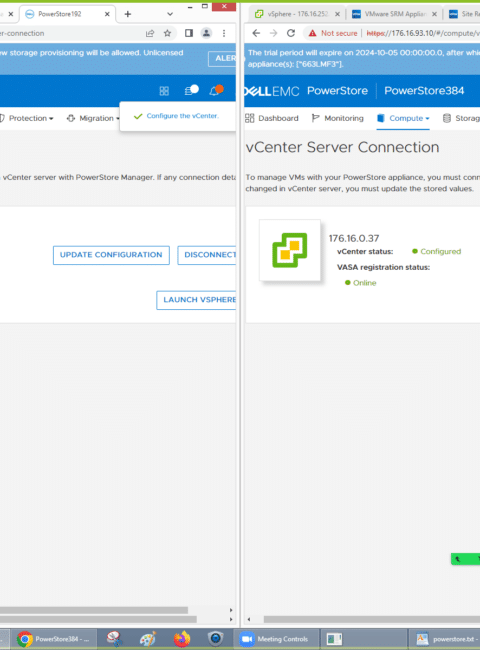Image resolution: width=480 pixels, height=650 pixels.
Task: Open the Chrome profile avatar icon
Action: pyautogui.click(x=206, y=33)
